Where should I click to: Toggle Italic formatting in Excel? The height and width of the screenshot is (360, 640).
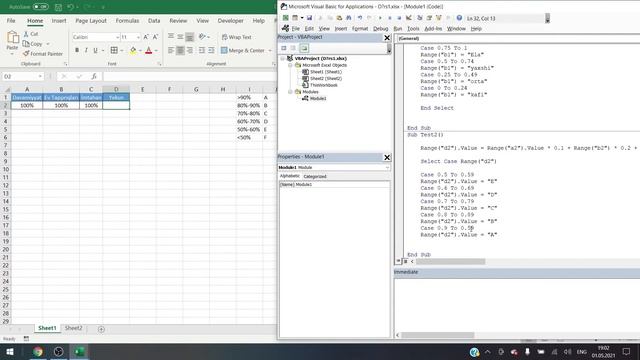tap(86, 50)
